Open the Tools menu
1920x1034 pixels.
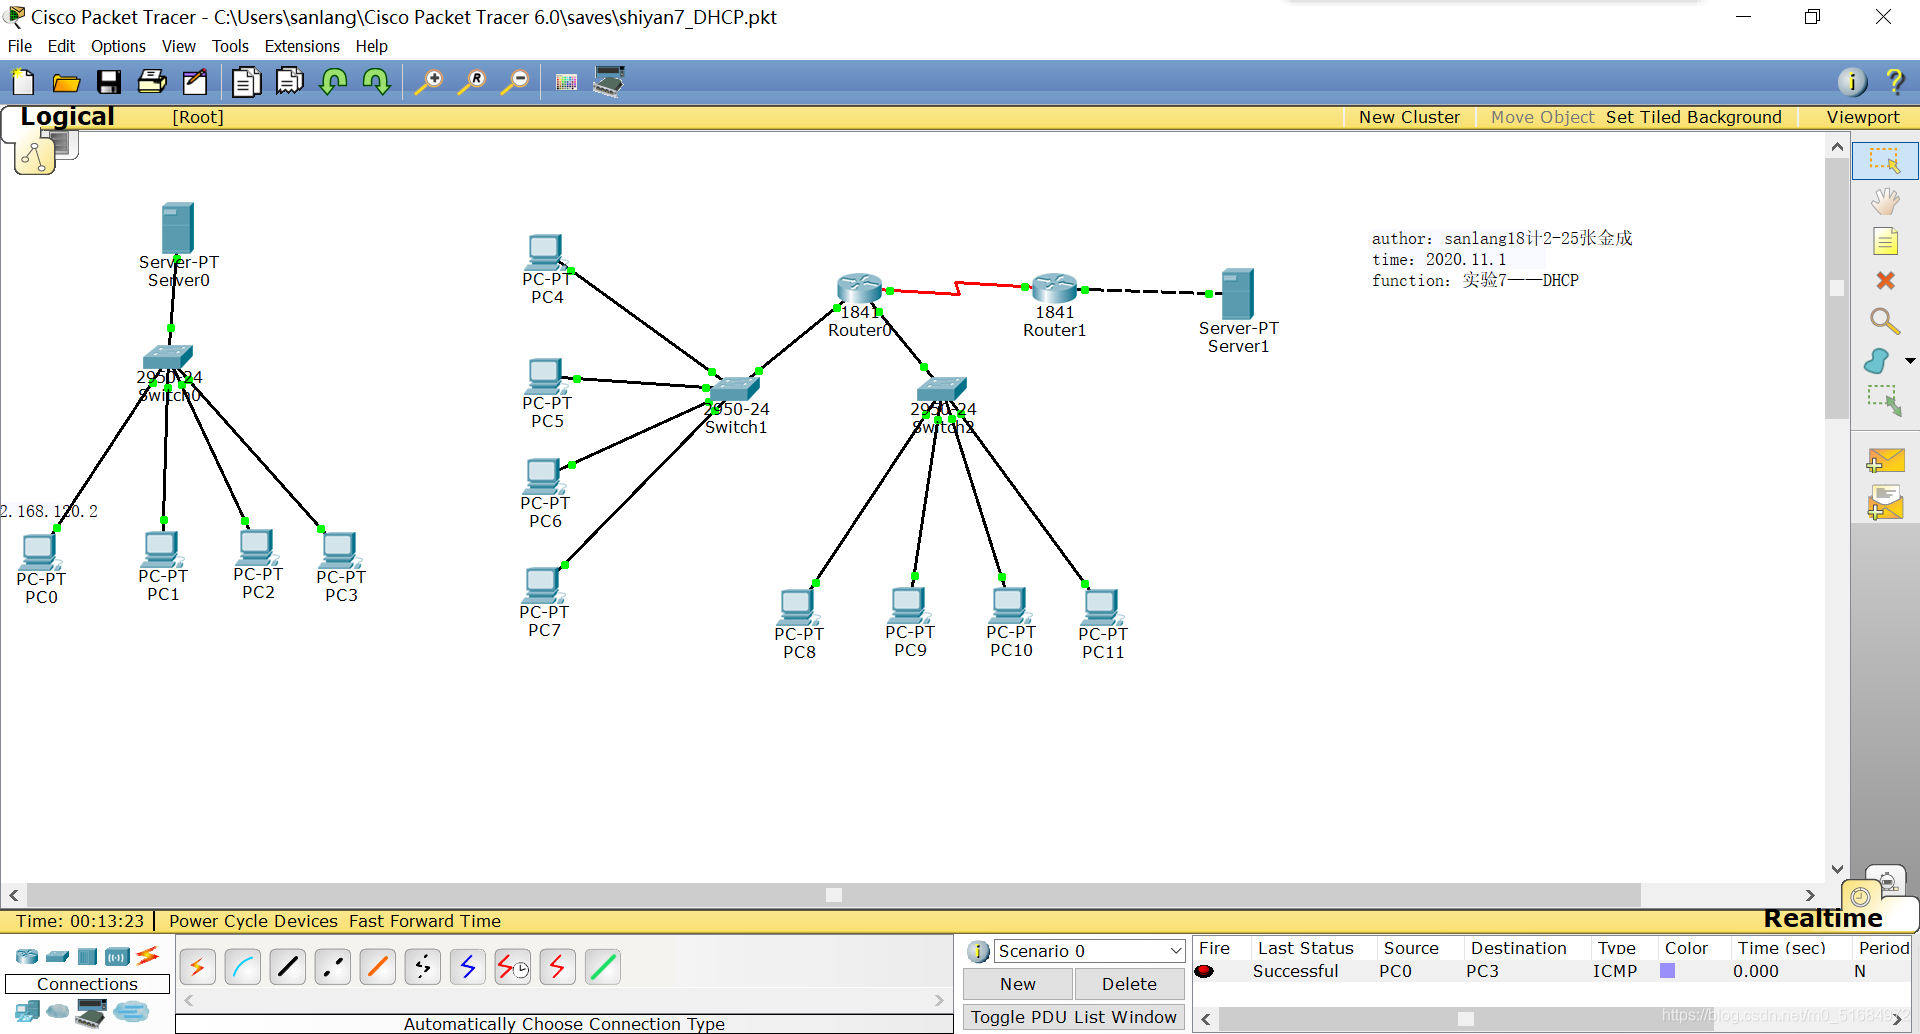click(x=230, y=46)
